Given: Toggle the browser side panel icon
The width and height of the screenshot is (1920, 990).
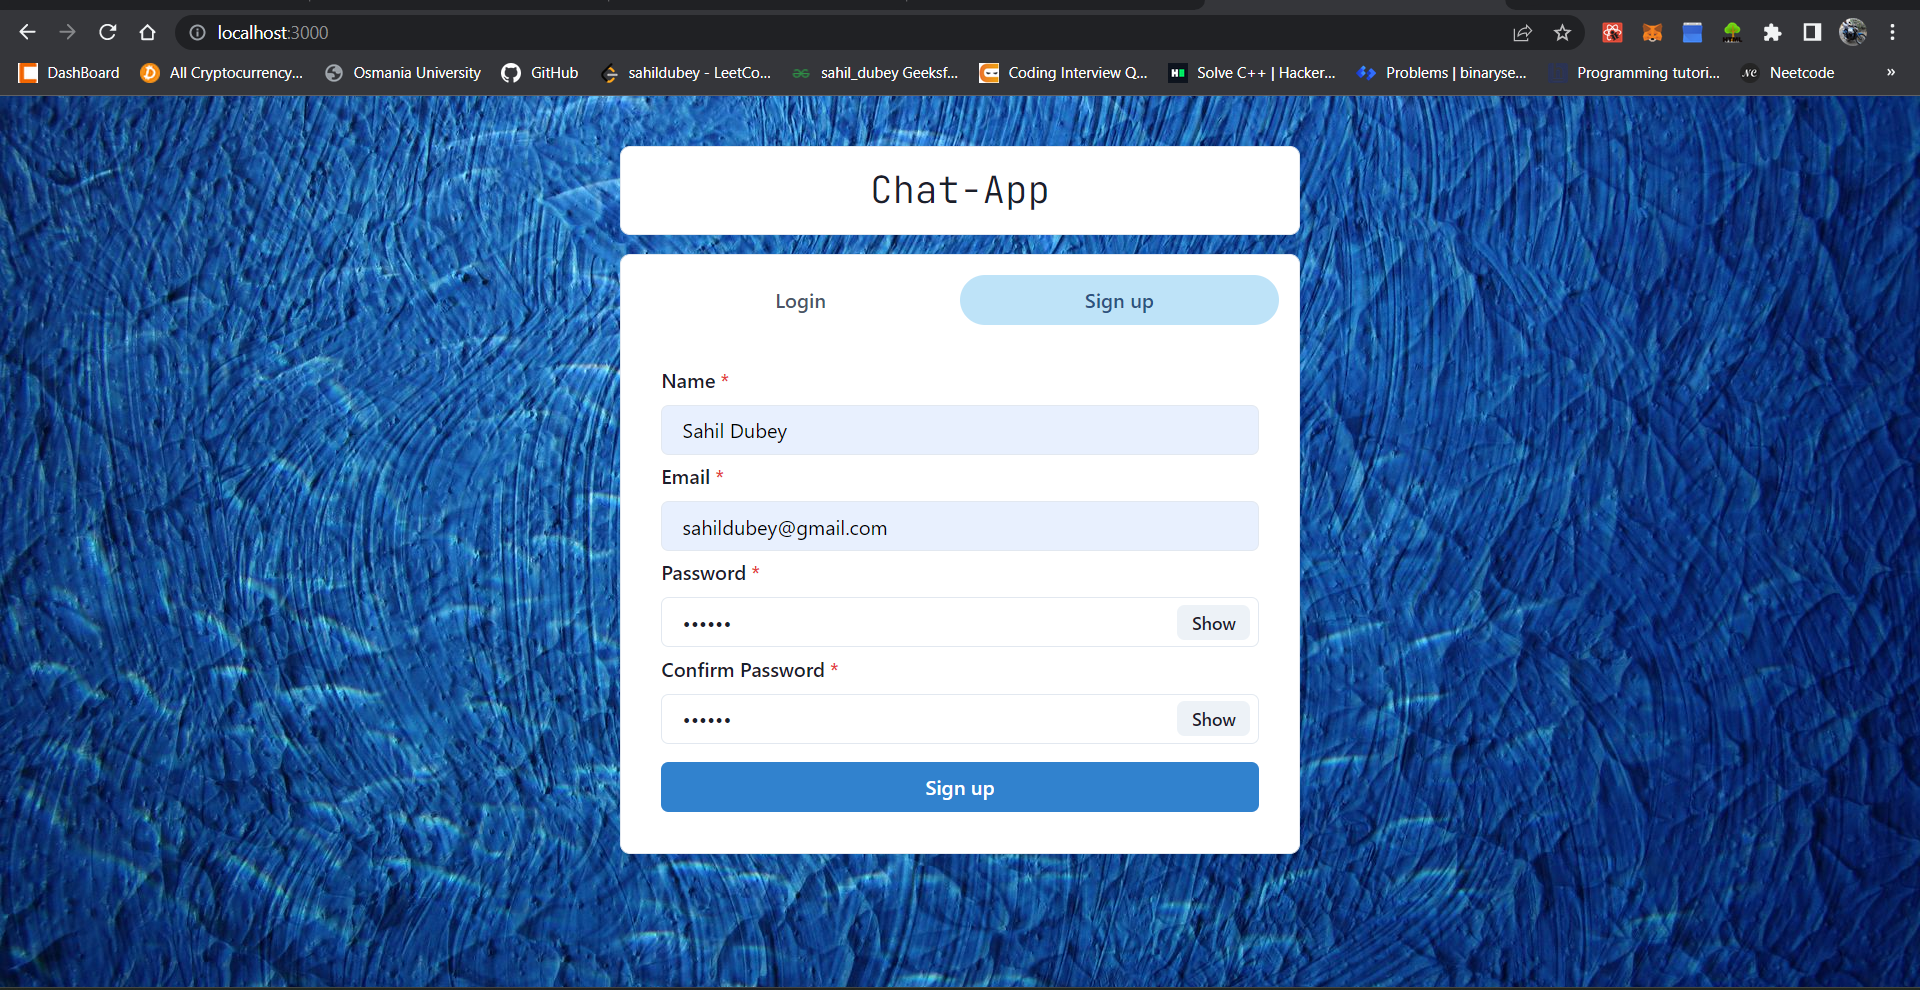Looking at the screenshot, I should click(x=1812, y=33).
